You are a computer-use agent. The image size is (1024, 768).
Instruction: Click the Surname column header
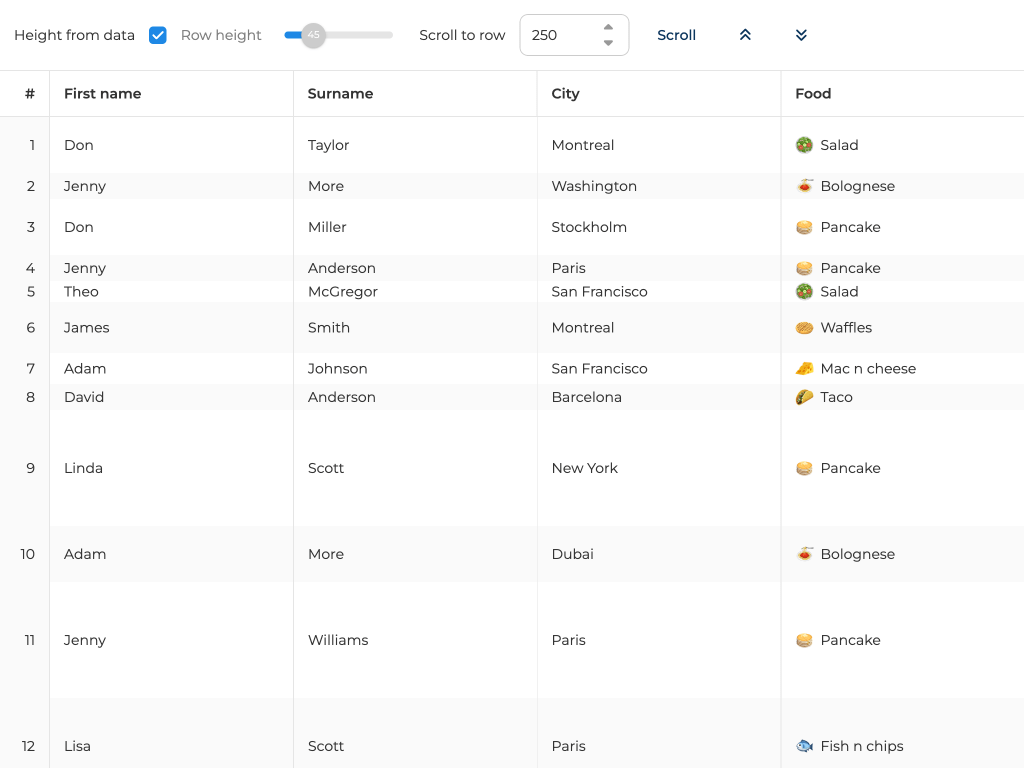coord(340,94)
